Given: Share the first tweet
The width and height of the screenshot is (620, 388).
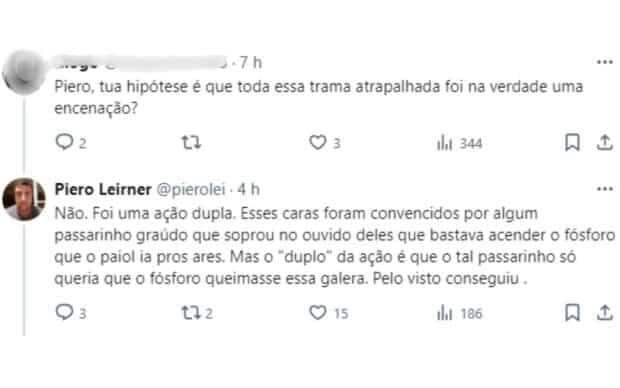Looking at the screenshot, I should click(x=605, y=142).
